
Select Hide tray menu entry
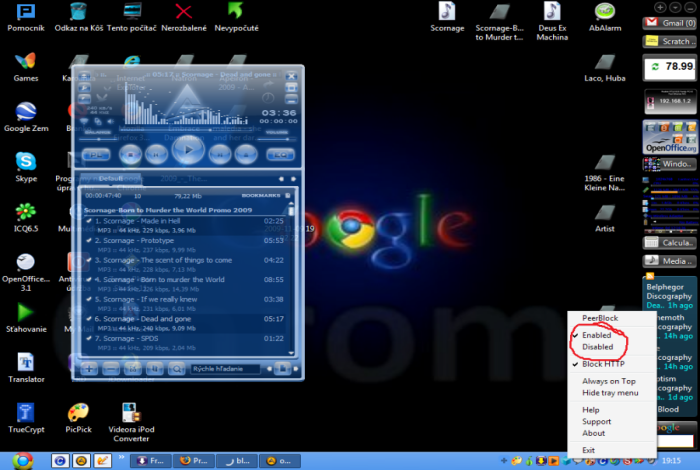[x=611, y=393]
